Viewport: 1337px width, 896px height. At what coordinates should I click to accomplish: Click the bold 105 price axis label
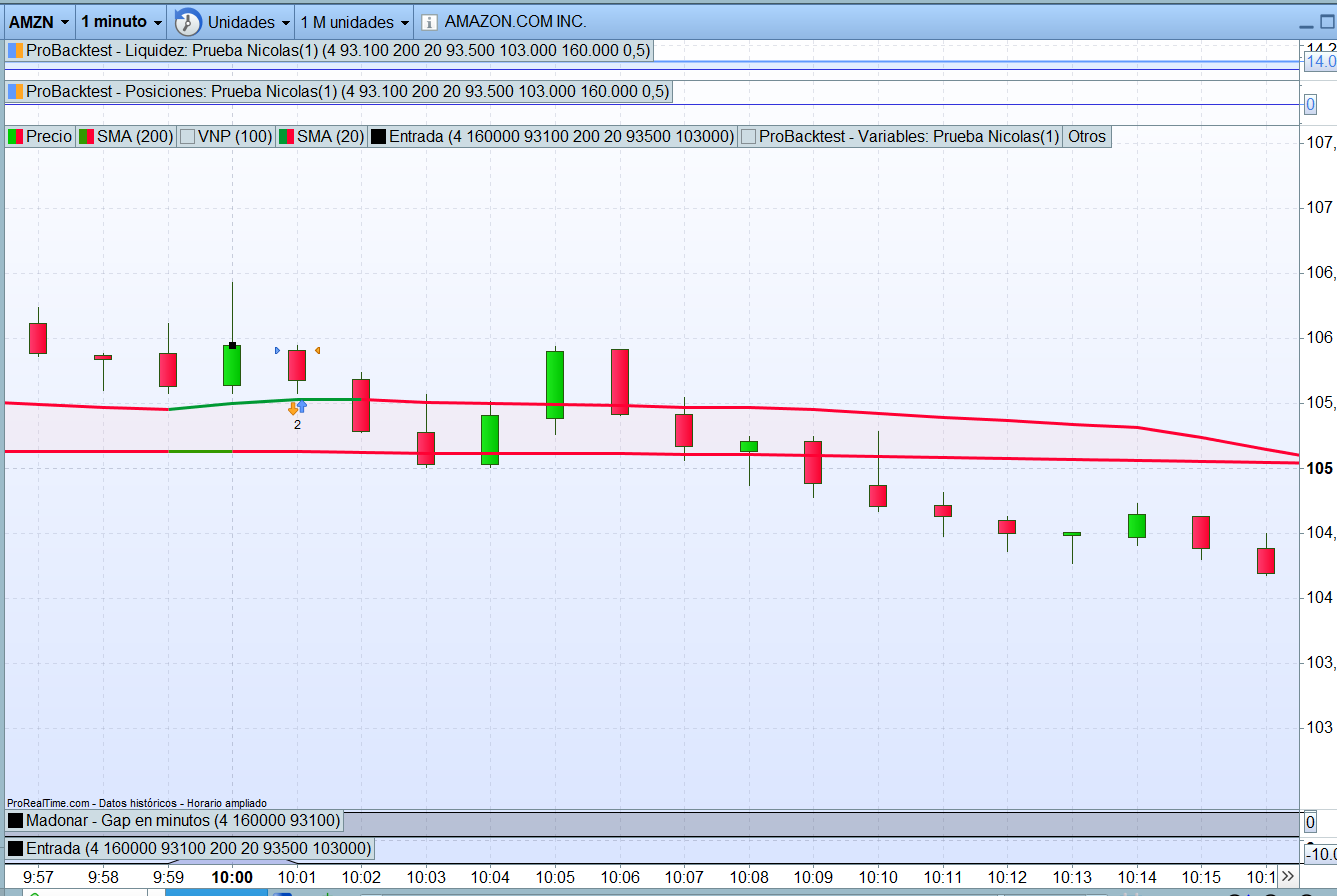tap(1319, 468)
